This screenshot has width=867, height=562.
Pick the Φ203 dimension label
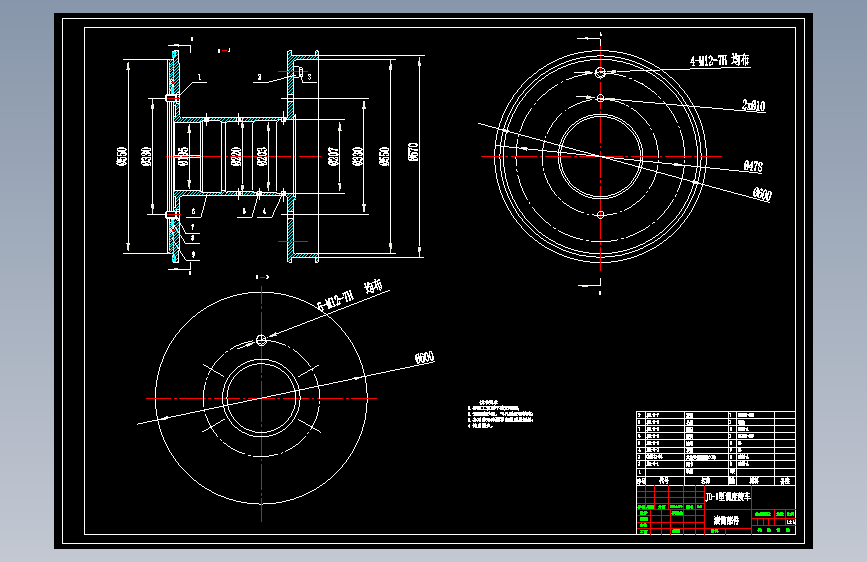click(x=262, y=157)
